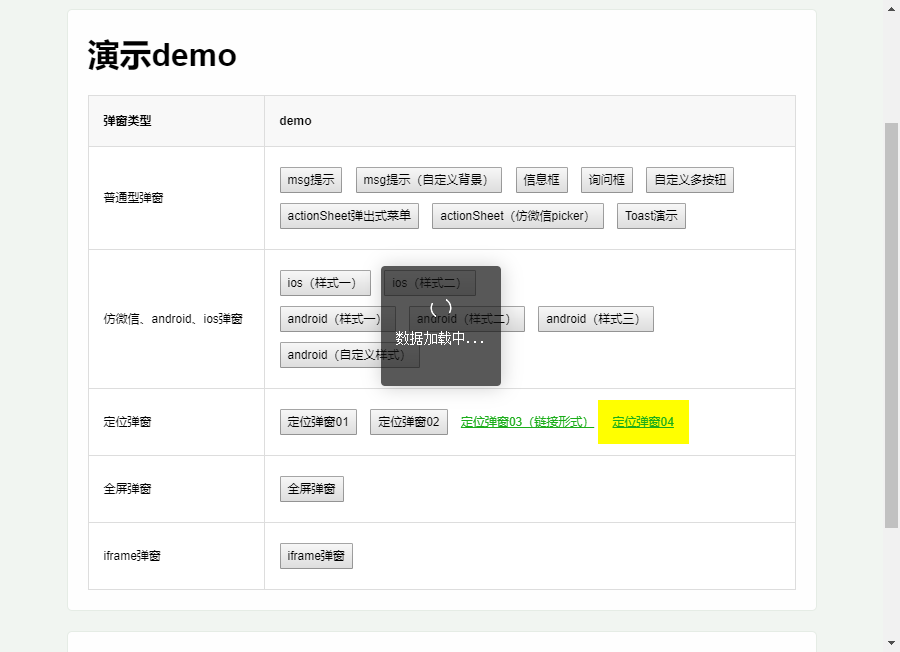Show the Toast演示 popup

651,216
